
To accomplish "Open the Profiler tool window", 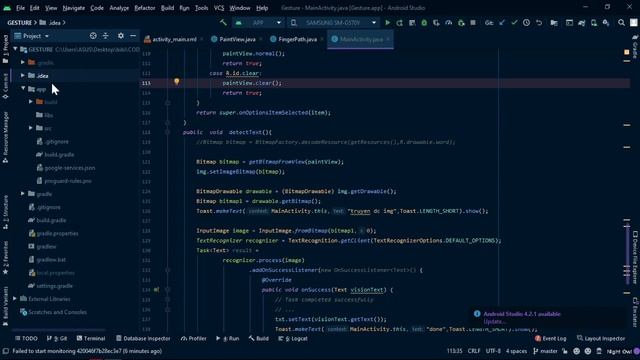I will [193, 338].
